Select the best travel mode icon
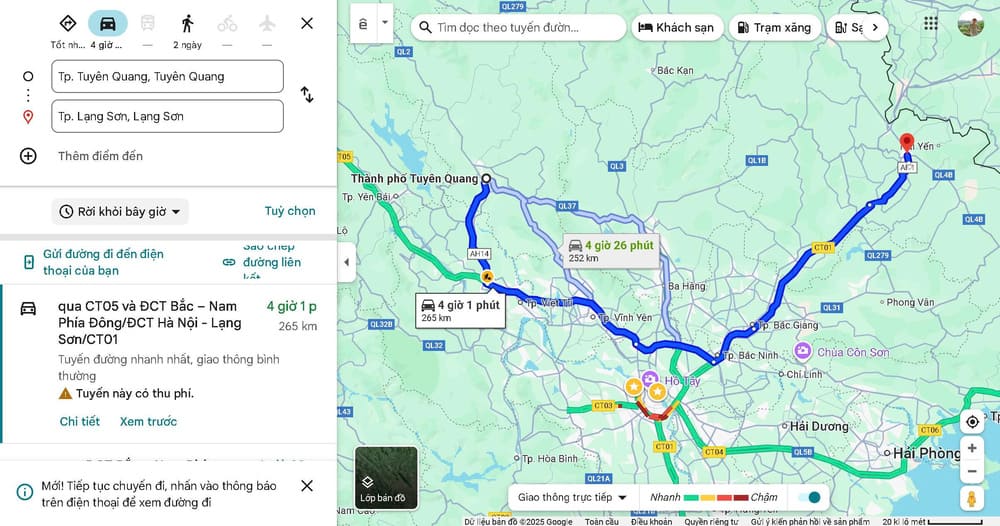Image resolution: width=1000 pixels, height=526 pixels. pos(68,24)
